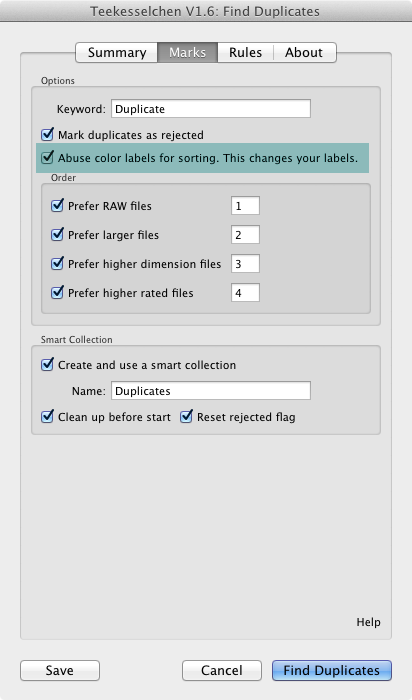
Task: Click the larger files order field
Action: 245,235
